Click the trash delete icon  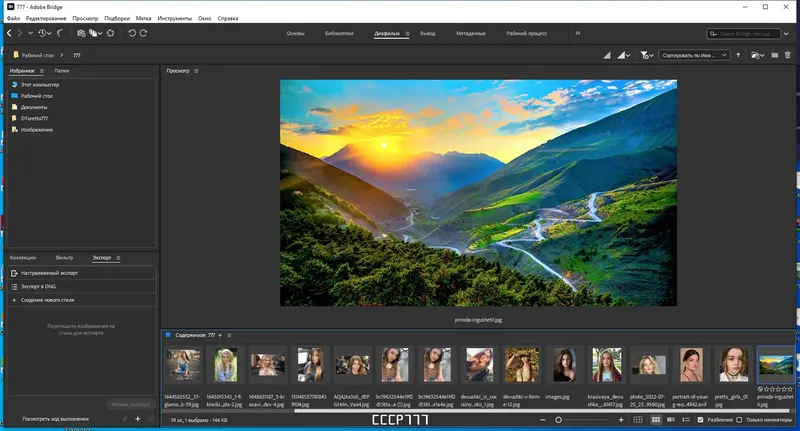pyautogui.click(x=787, y=55)
